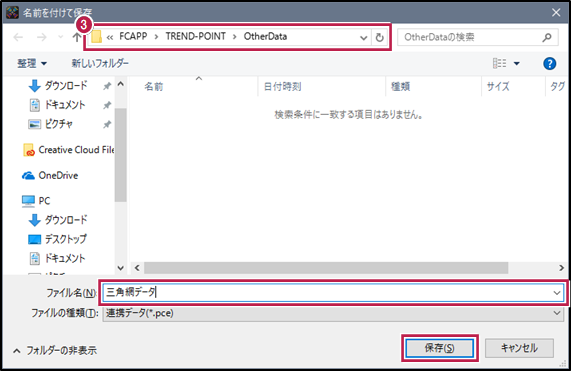Image resolution: width=571 pixels, height=371 pixels.
Task: Refresh the OtherData folder view
Action: point(379,38)
